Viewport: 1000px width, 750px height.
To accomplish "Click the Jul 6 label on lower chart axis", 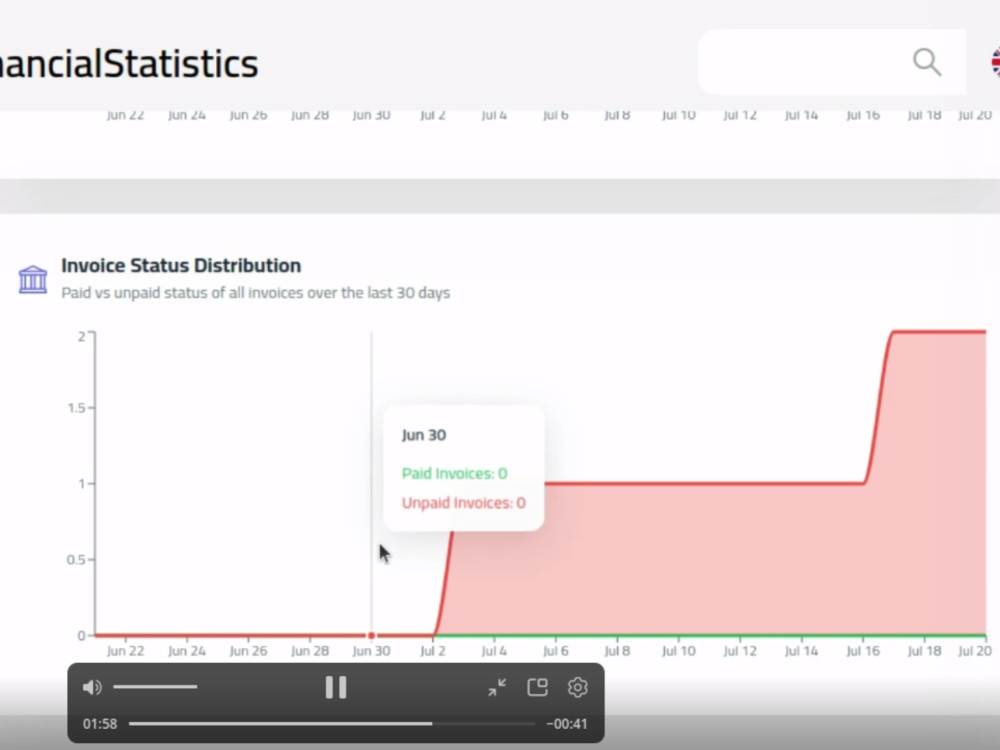I will point(555,651).
